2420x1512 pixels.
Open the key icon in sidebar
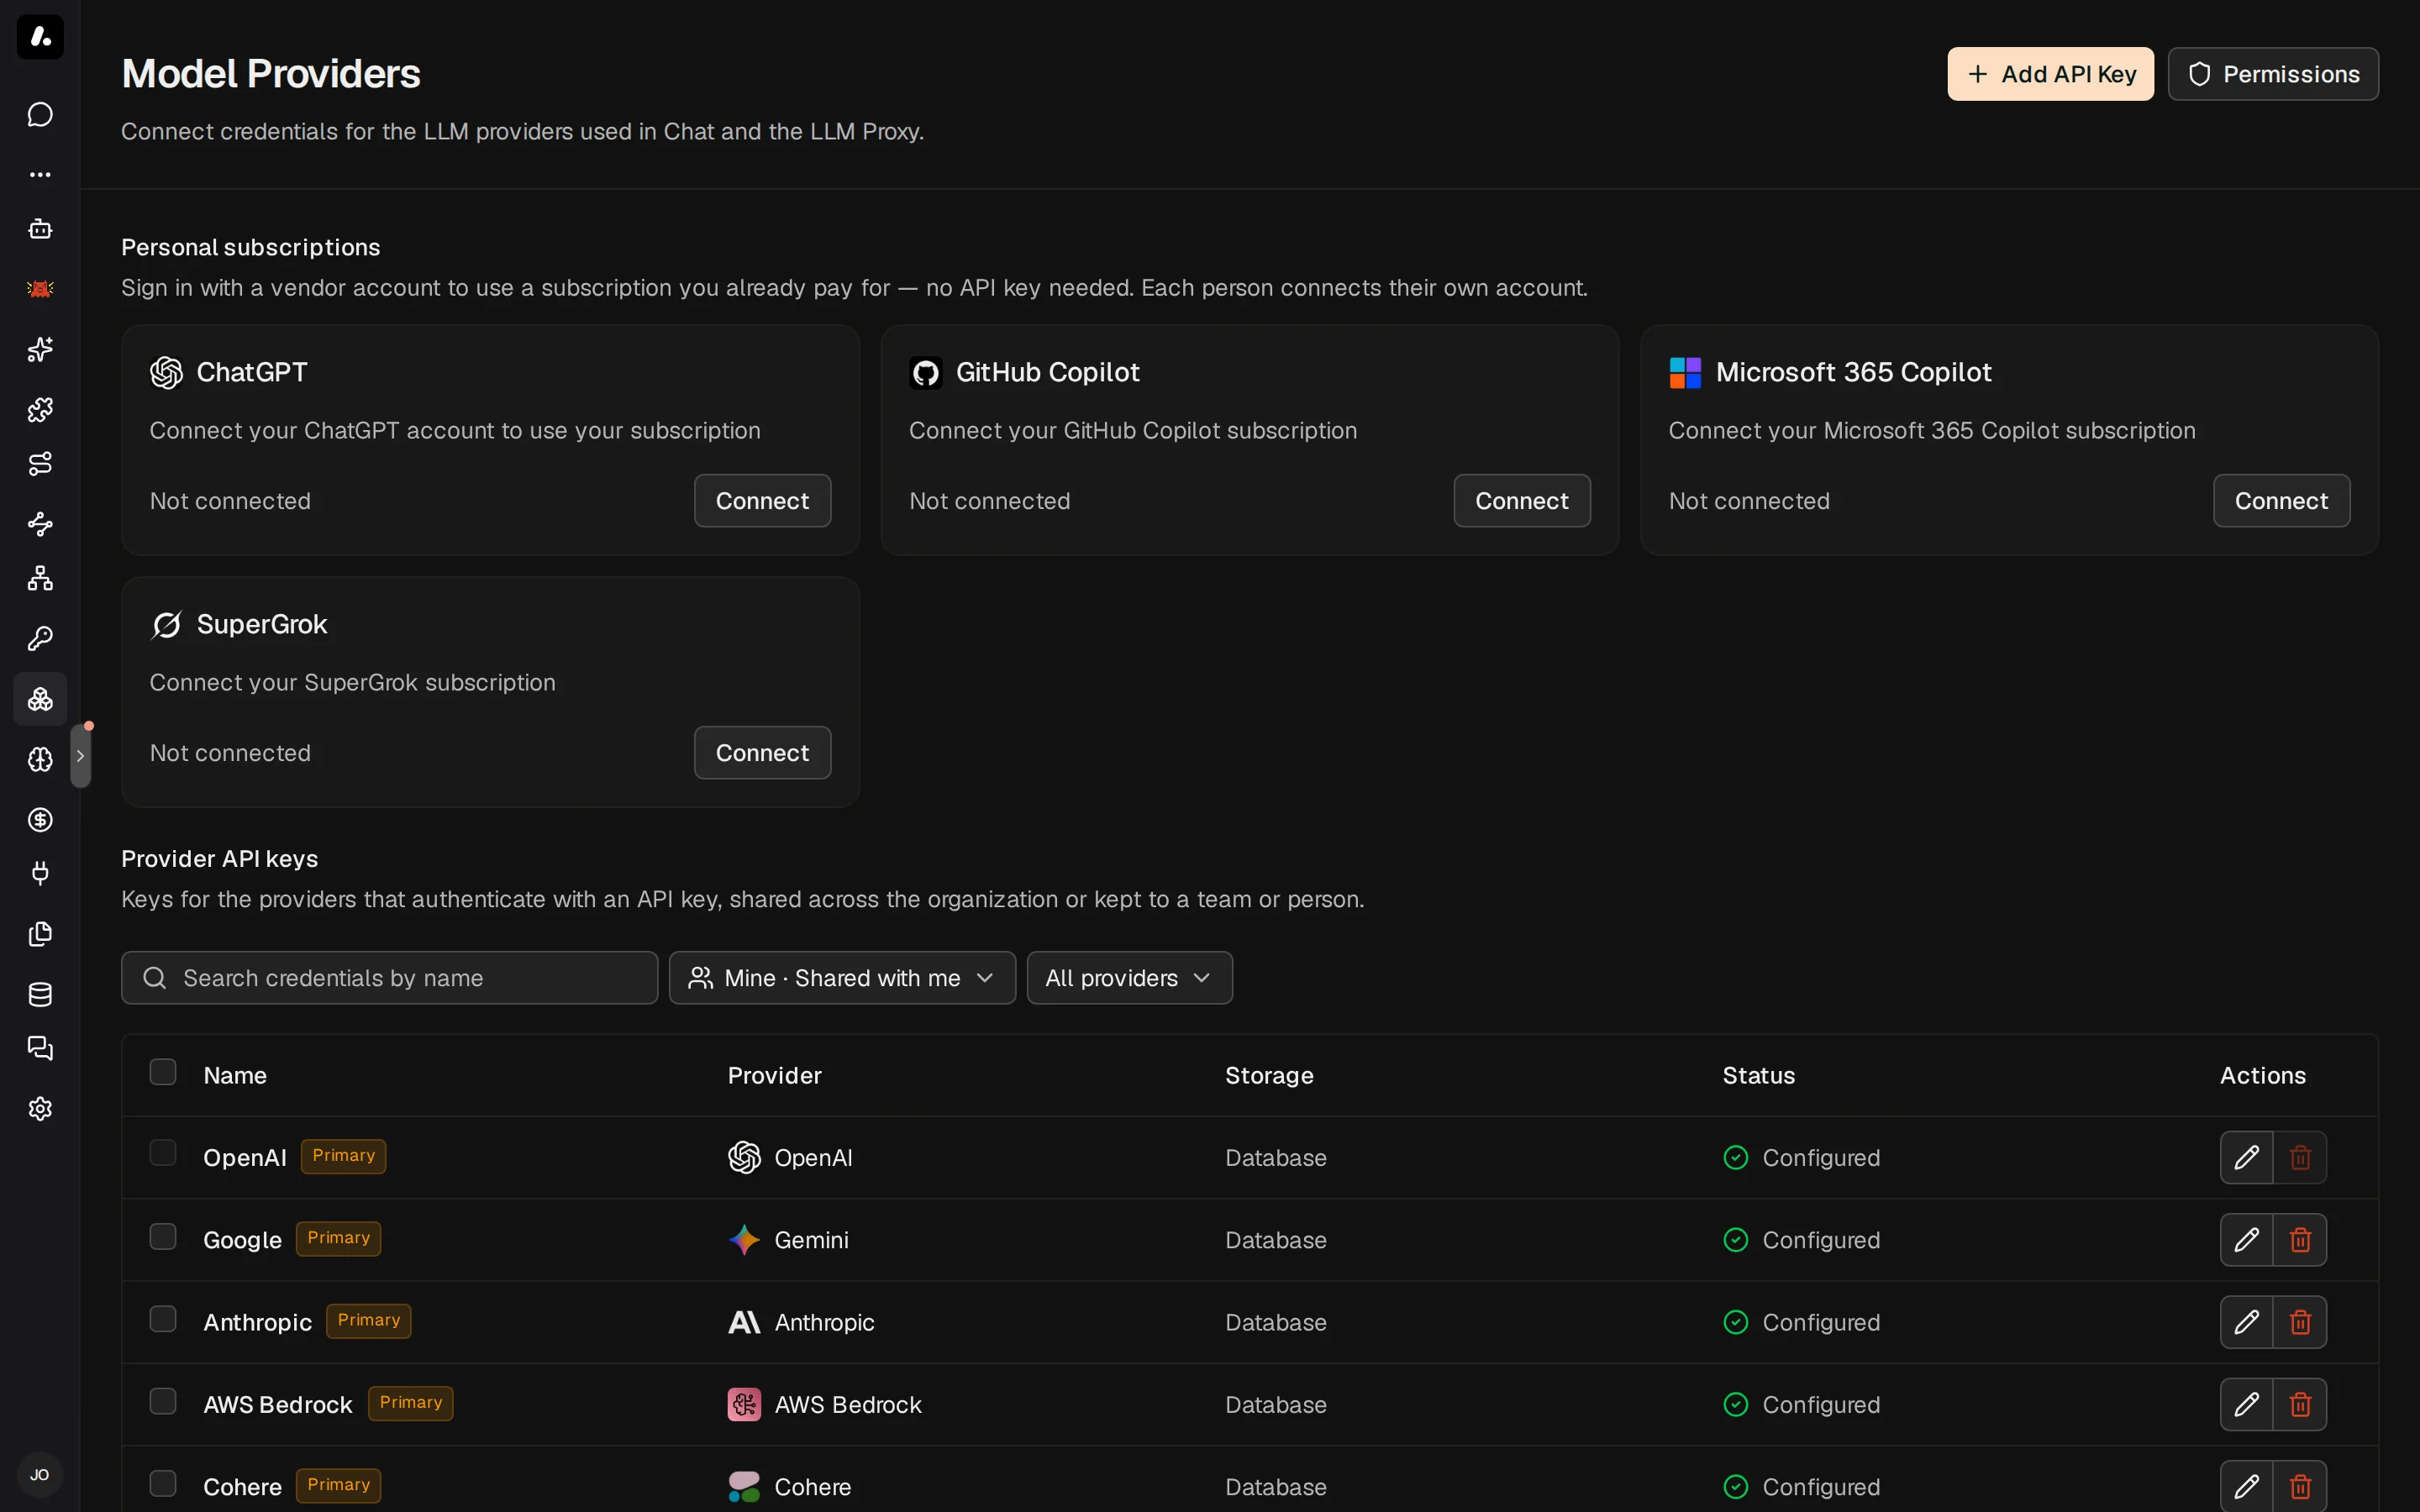click(x=40, y=638)
